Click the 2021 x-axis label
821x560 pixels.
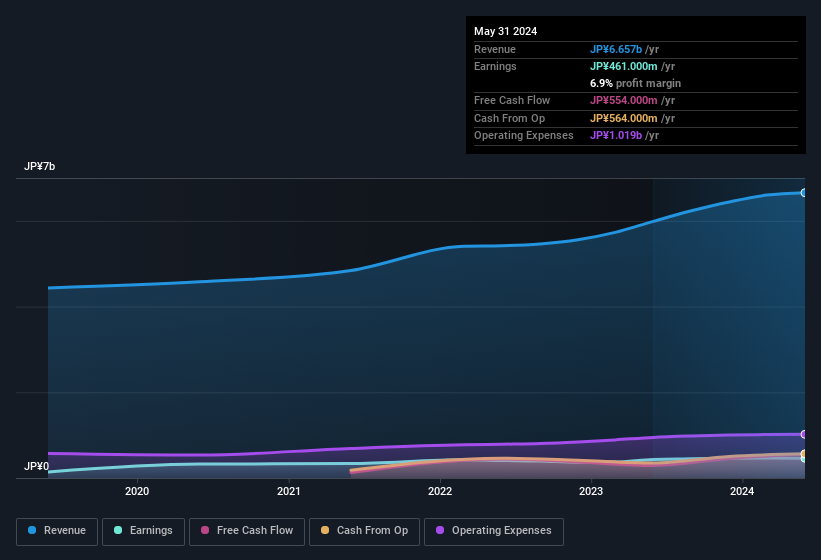tap(289, 491)
